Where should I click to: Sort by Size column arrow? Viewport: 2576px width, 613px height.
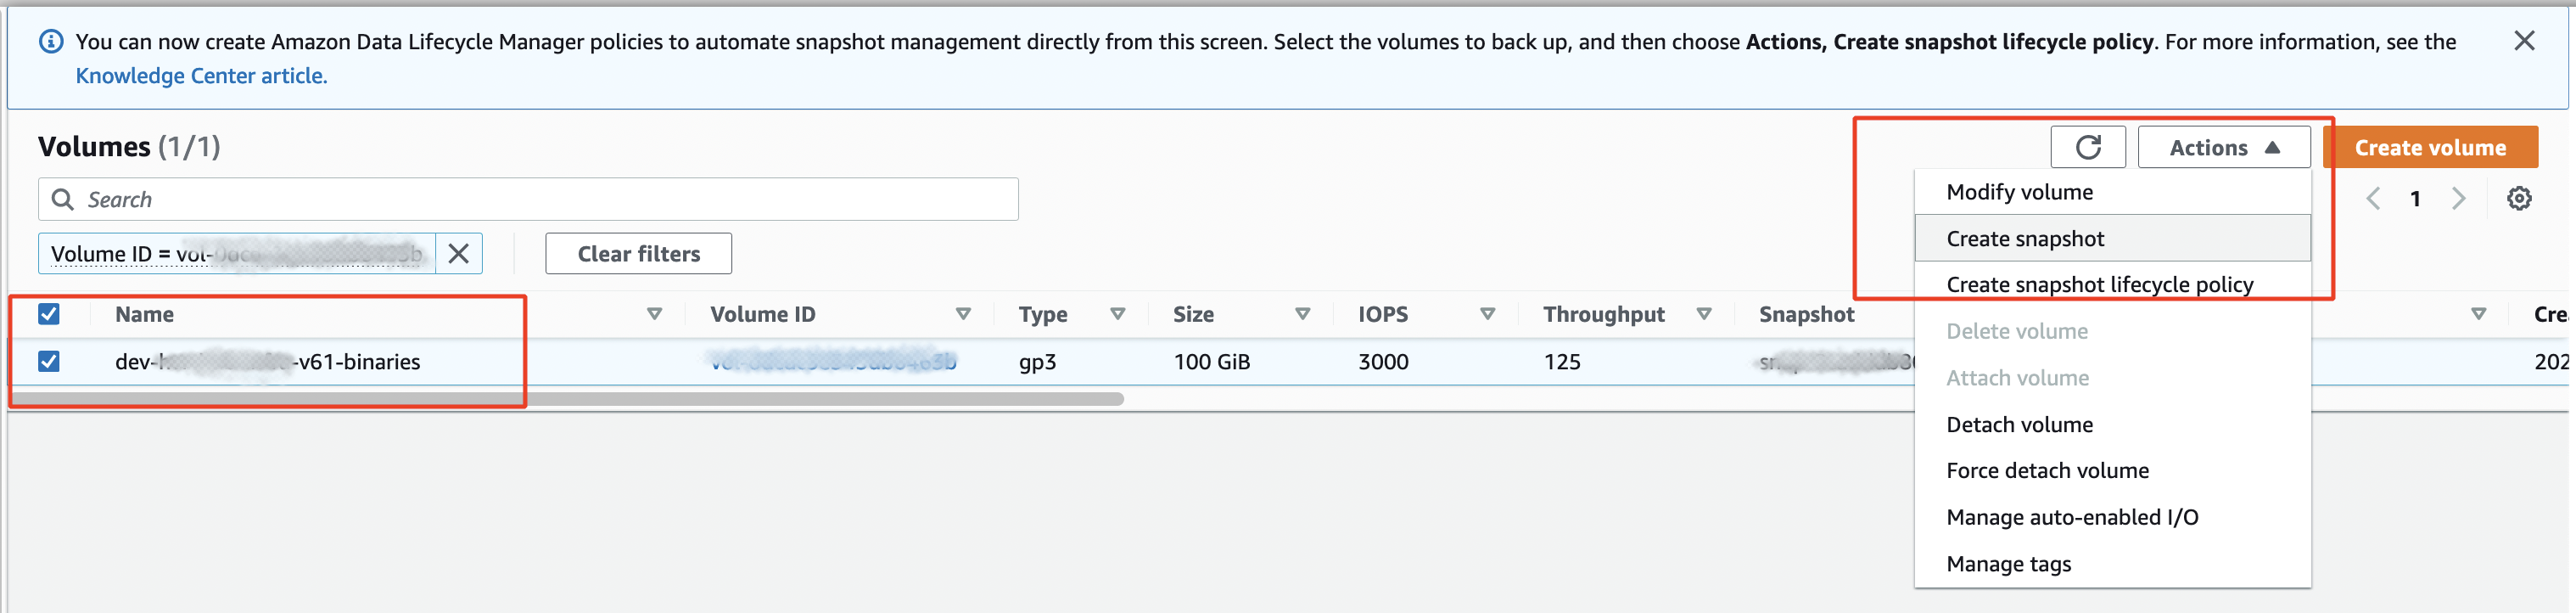pyautogui.click(x=1302, y=314)
